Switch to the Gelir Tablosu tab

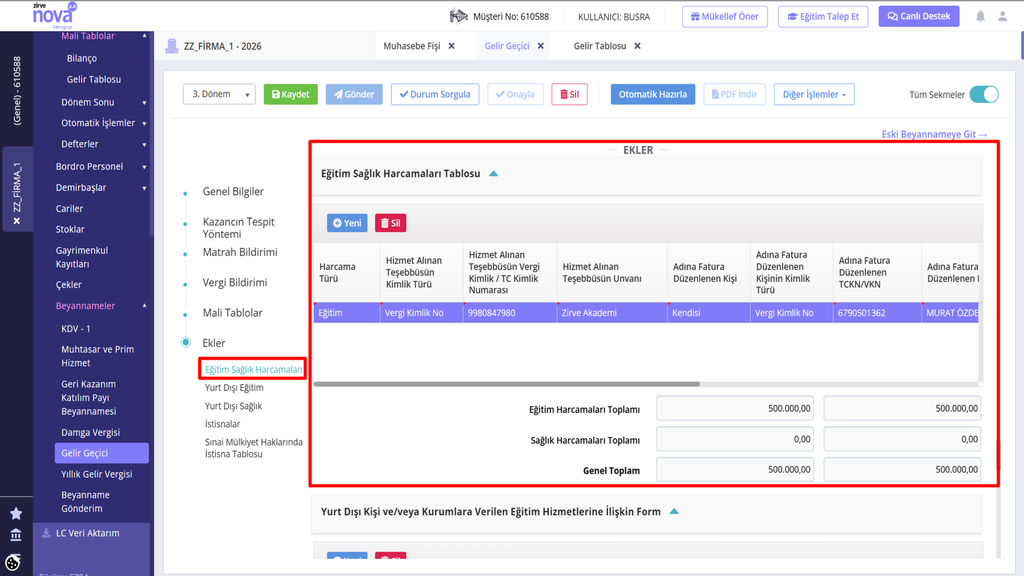(x=600, y=46)
